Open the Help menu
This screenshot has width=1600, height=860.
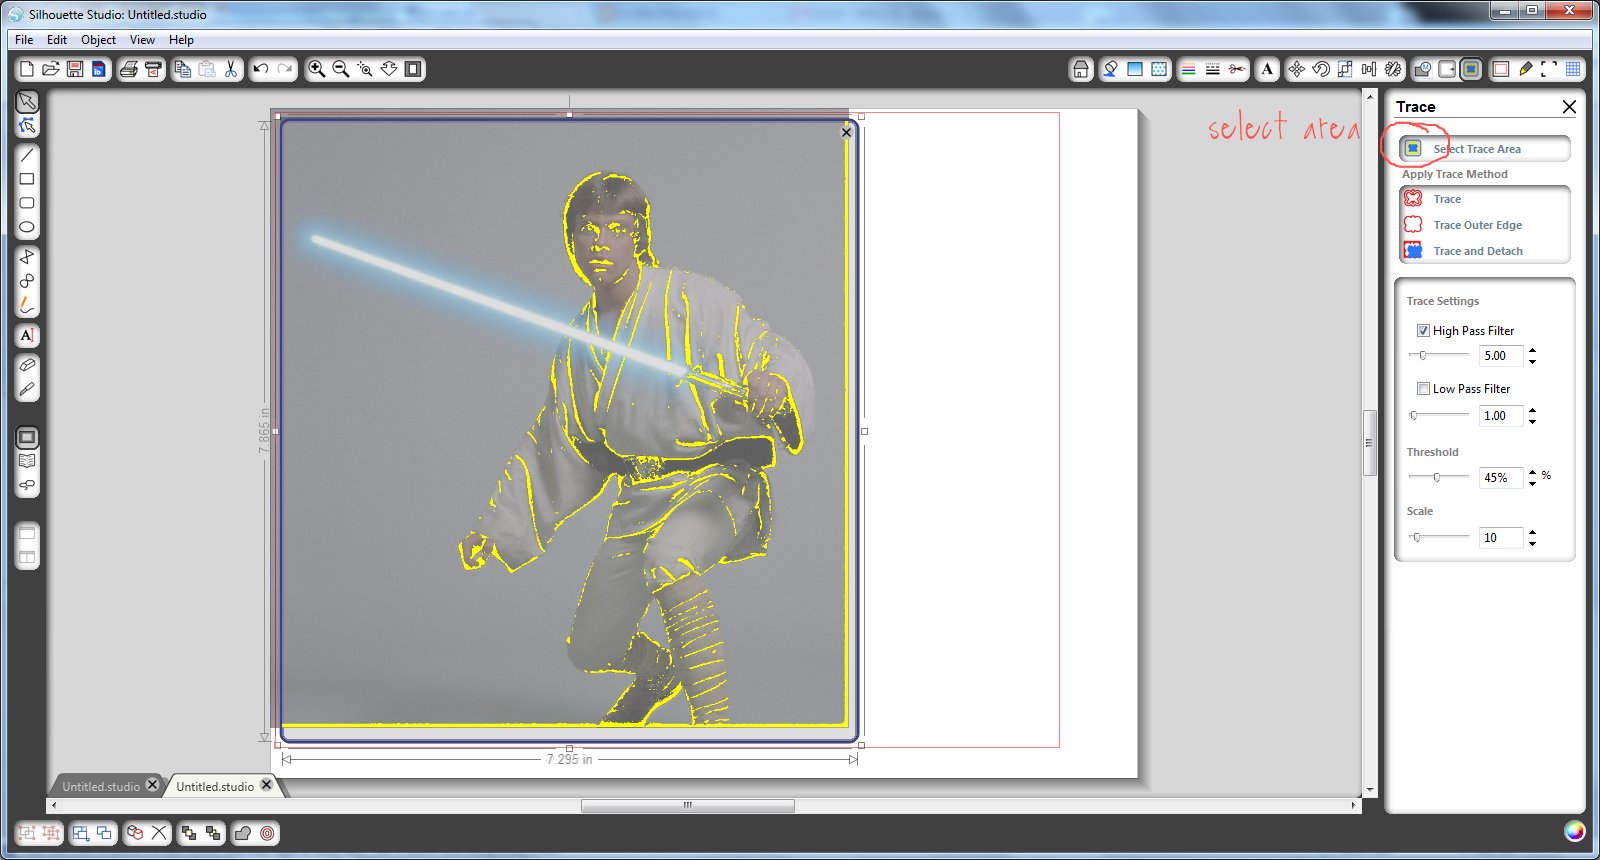pos(181,40)
